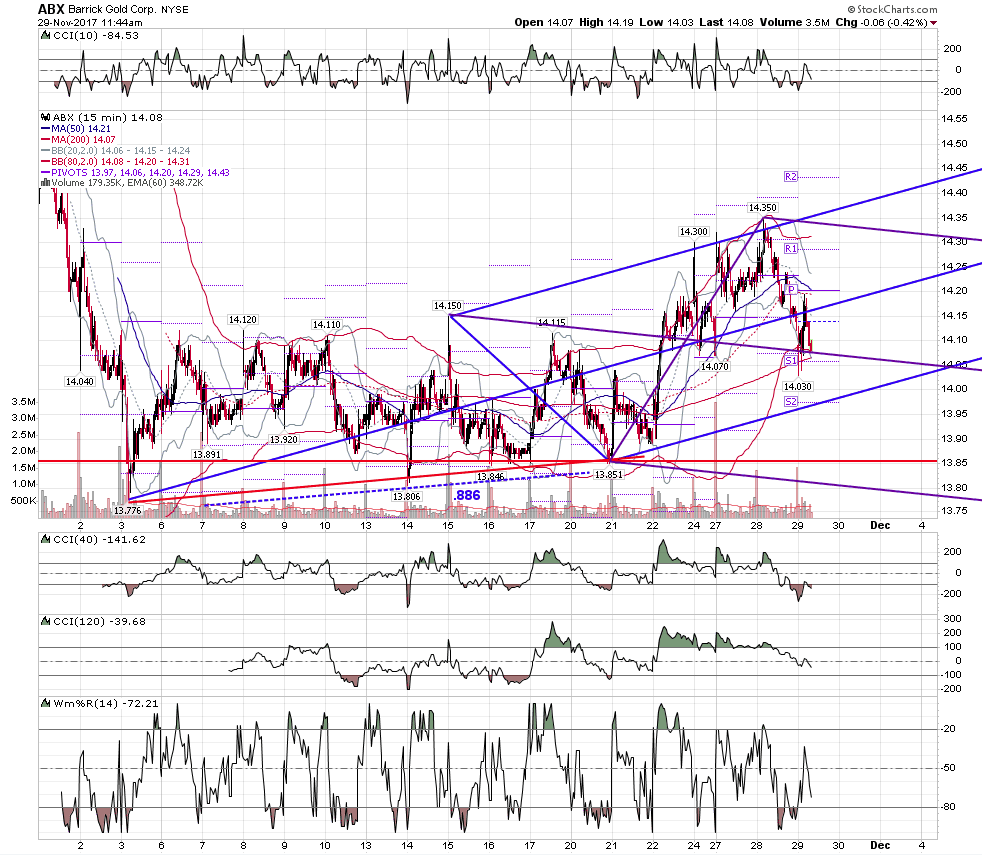Click the R2 pivot marker
Screen dimensions: 982x855
coord(791,177)
